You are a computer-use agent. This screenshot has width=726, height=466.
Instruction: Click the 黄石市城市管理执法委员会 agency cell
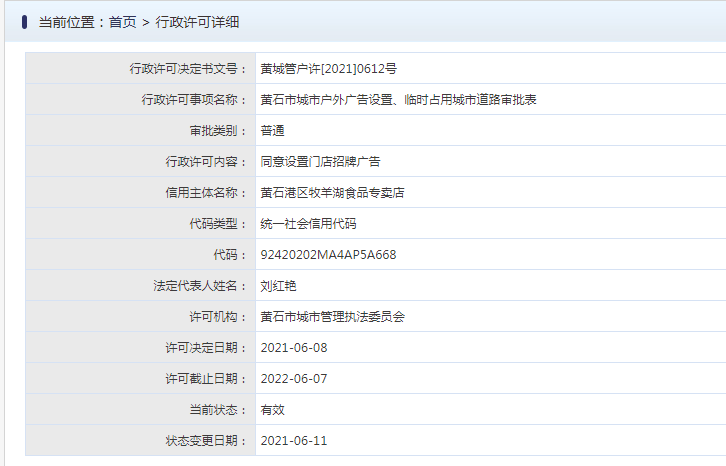[491, 317]
